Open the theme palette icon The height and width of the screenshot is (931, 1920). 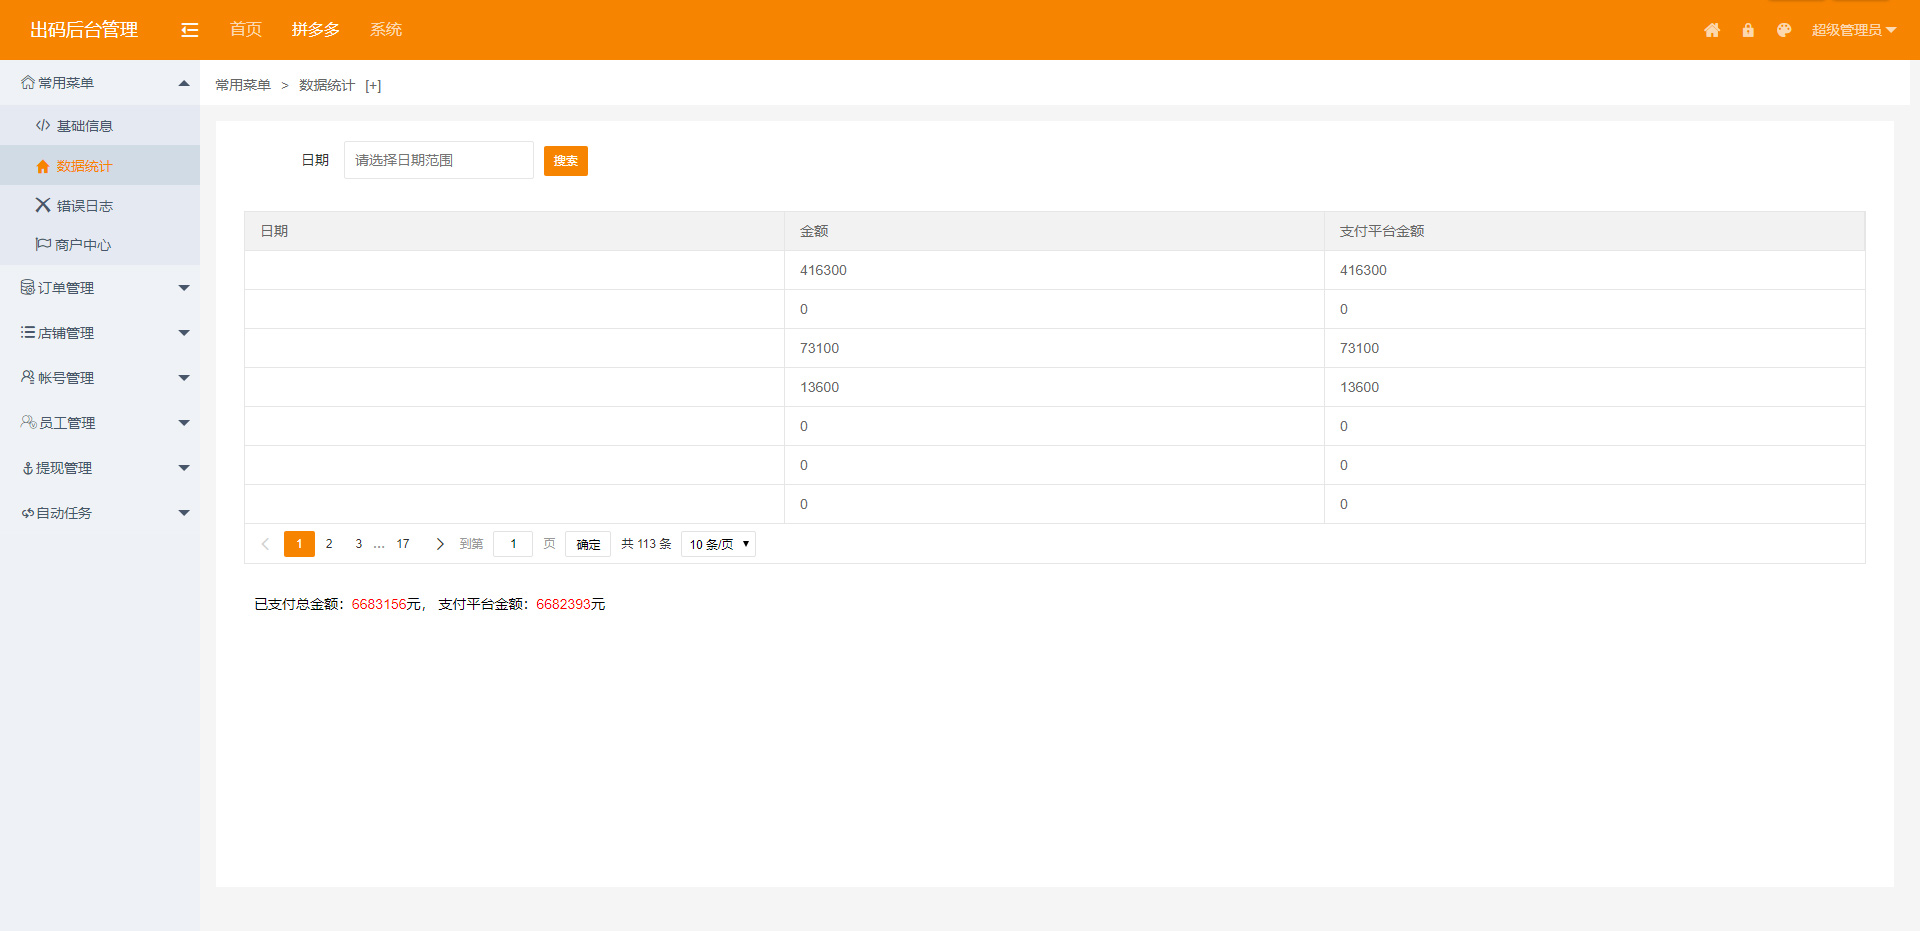[x=1784, y=30]
